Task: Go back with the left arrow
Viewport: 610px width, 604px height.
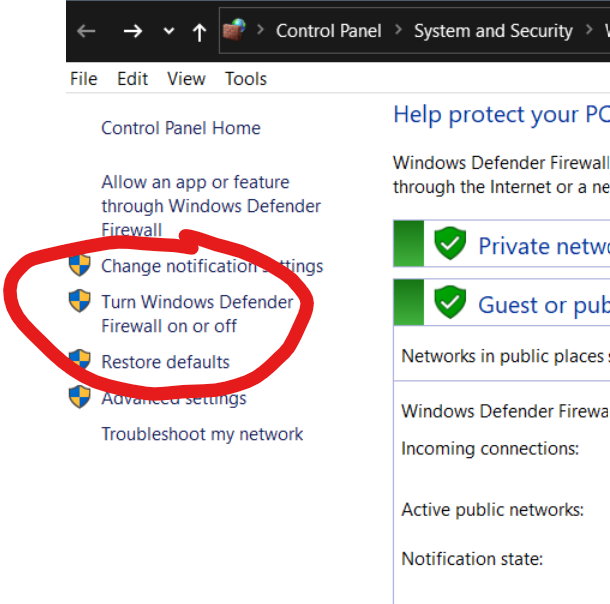Action: (x=86, y=31)
